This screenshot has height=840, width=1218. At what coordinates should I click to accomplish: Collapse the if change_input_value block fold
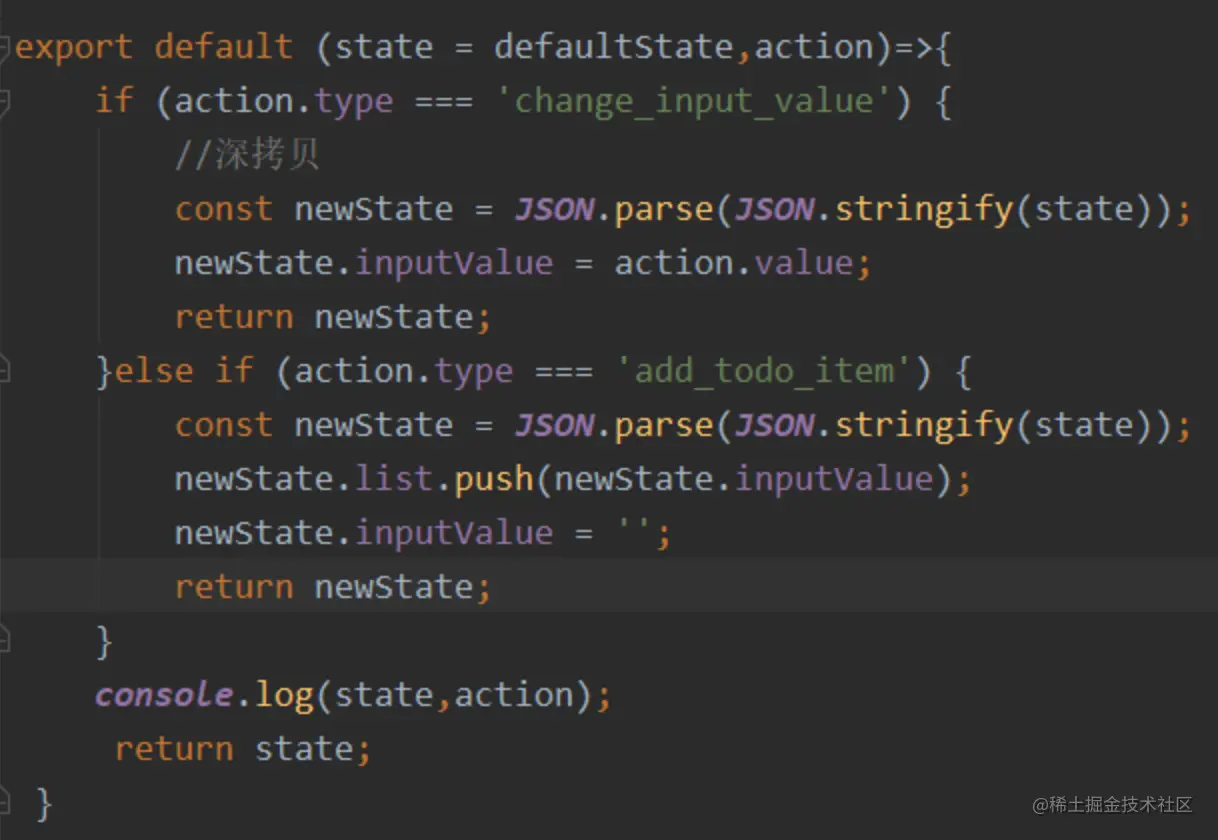tap(4, 101)
